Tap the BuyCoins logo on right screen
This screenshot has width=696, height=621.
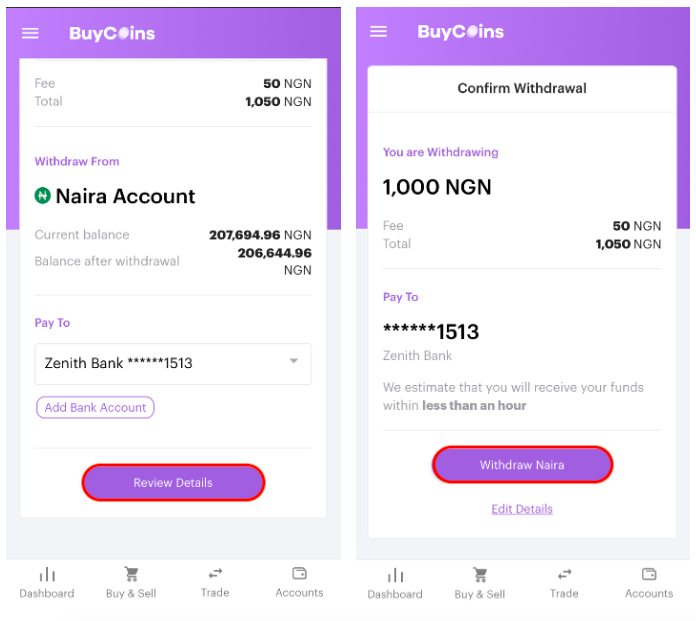pyautogui.click(x=460, y=32)
